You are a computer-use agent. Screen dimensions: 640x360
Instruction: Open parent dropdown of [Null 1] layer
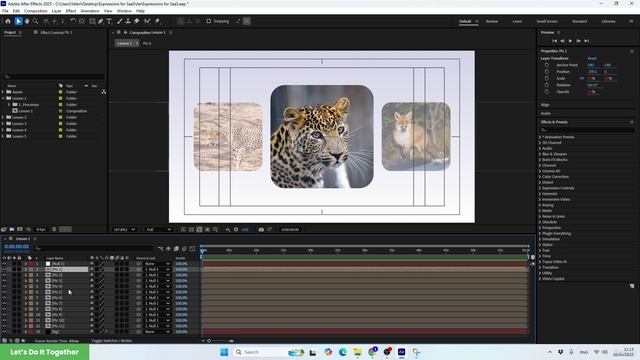point(157,264)
